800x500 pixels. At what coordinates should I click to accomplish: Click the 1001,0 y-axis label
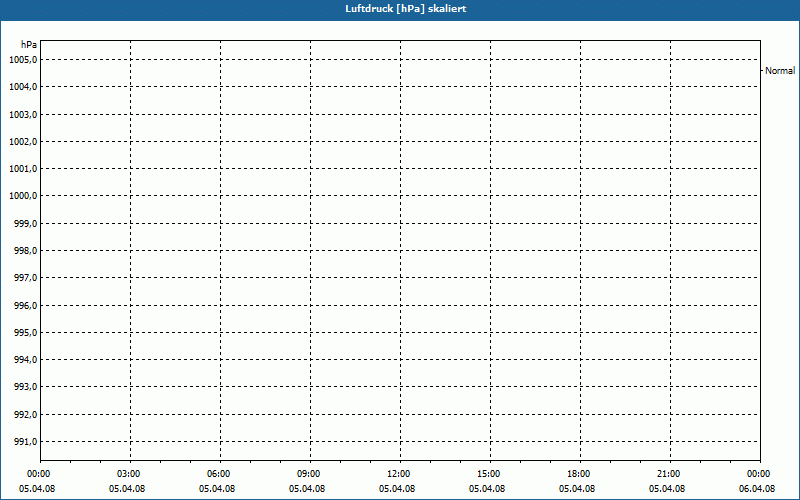[x=23, y=168]
